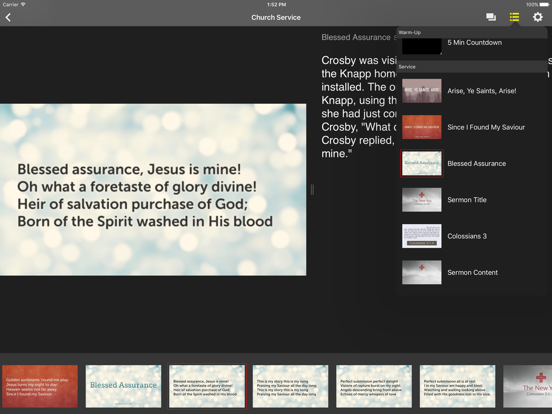Tap the back arrow in the top bar
552x414 pixels.
point(8,17)
